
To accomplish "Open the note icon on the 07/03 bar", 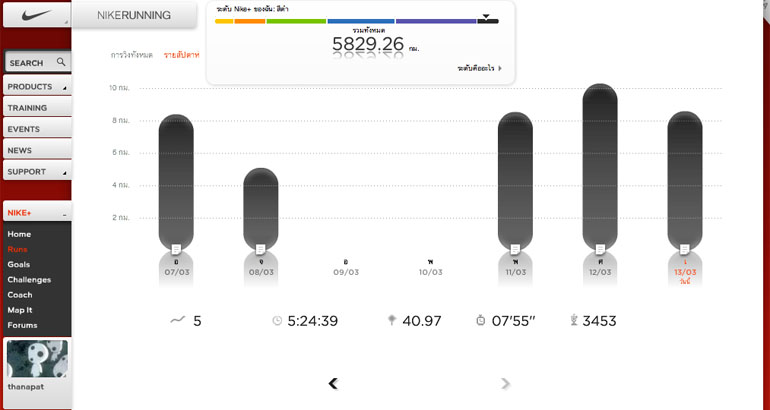I will pyautogui.click(x=176, y=247).
